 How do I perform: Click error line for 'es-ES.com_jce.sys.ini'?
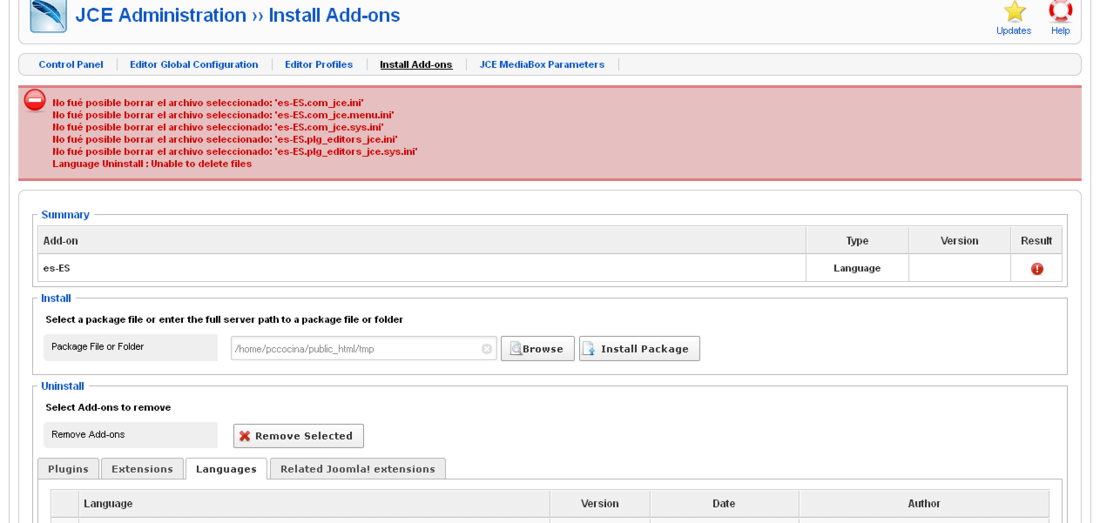click(x=218, y=127)
